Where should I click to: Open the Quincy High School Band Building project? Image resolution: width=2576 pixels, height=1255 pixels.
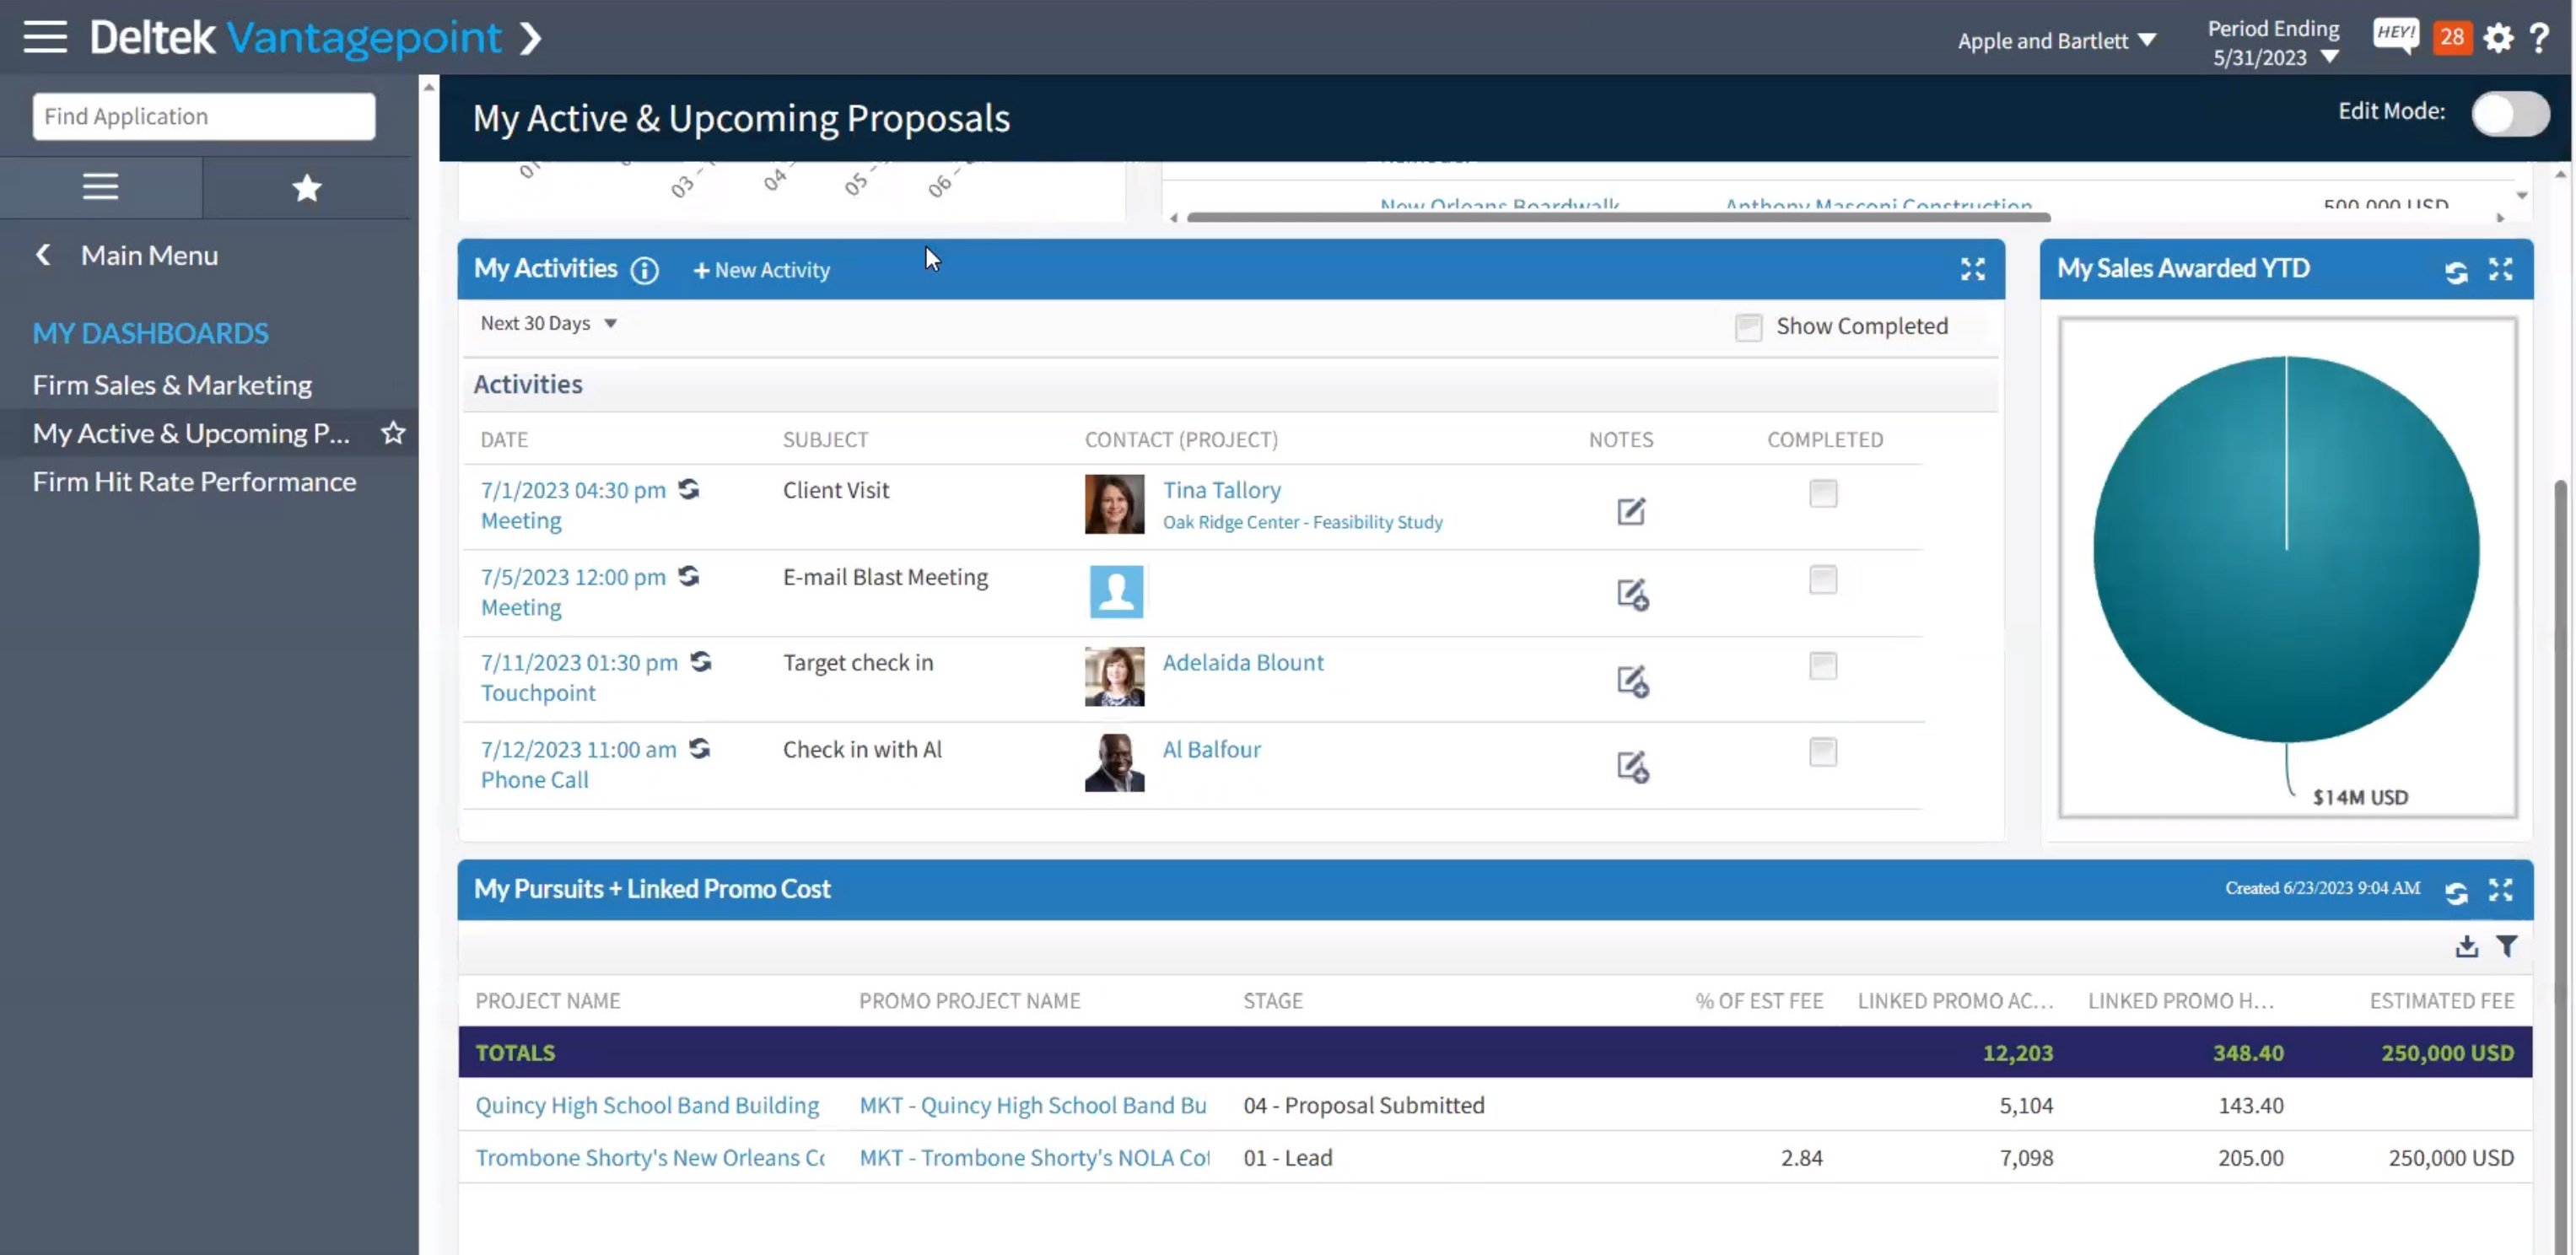647,1105
